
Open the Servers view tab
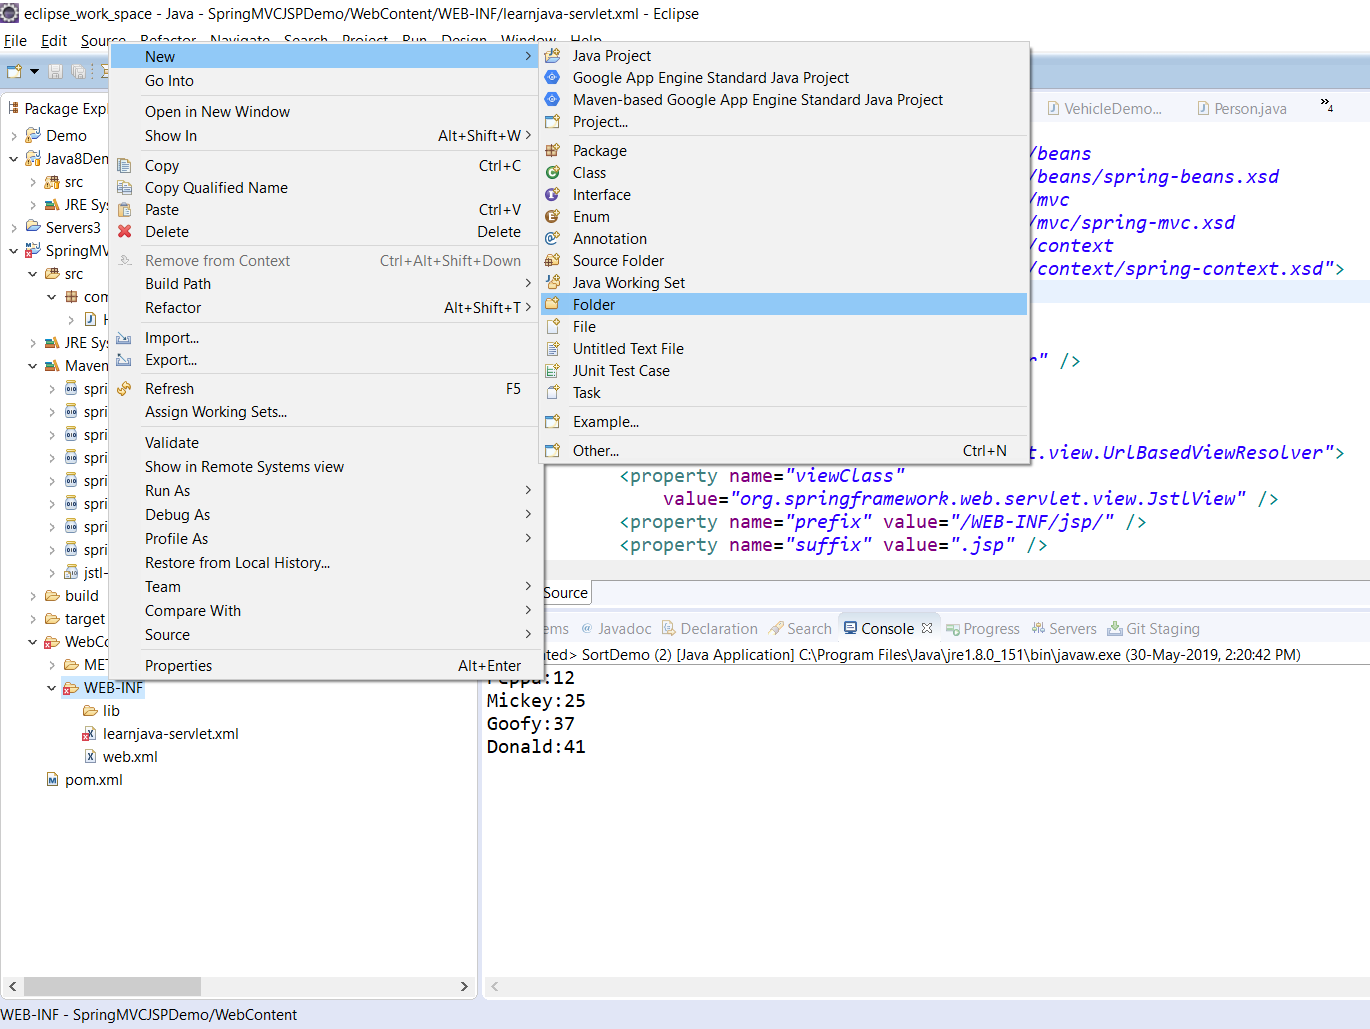pyautogui.click(x=1072, y=629)
